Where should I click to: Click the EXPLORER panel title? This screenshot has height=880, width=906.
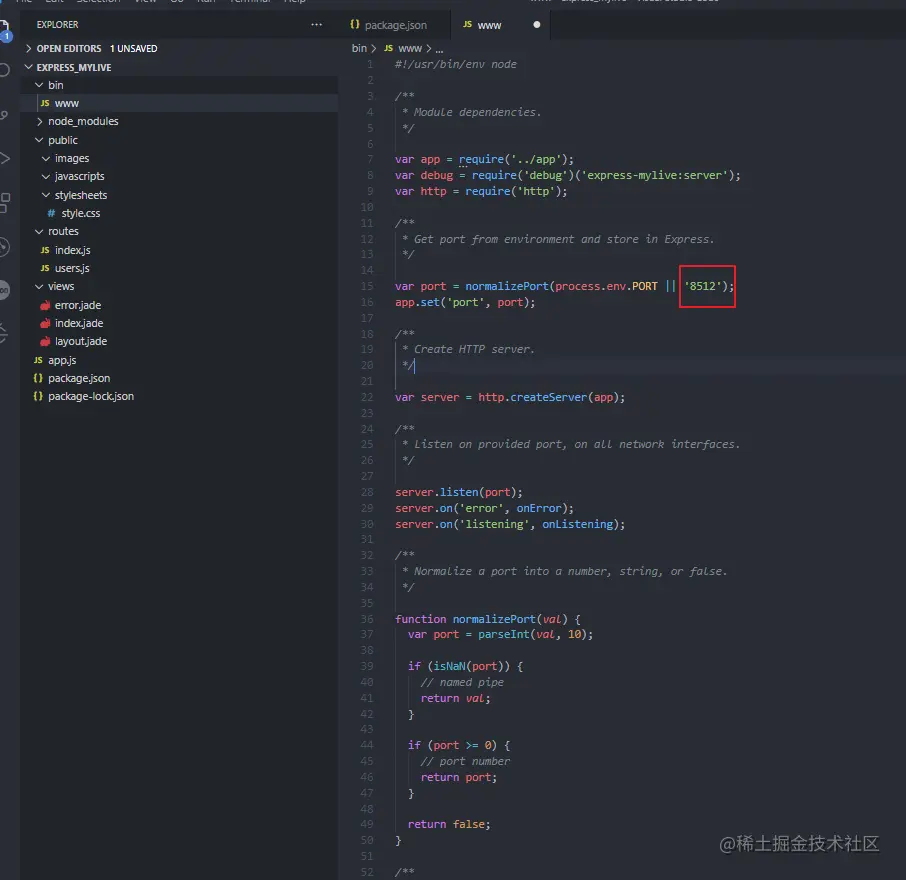57,24
